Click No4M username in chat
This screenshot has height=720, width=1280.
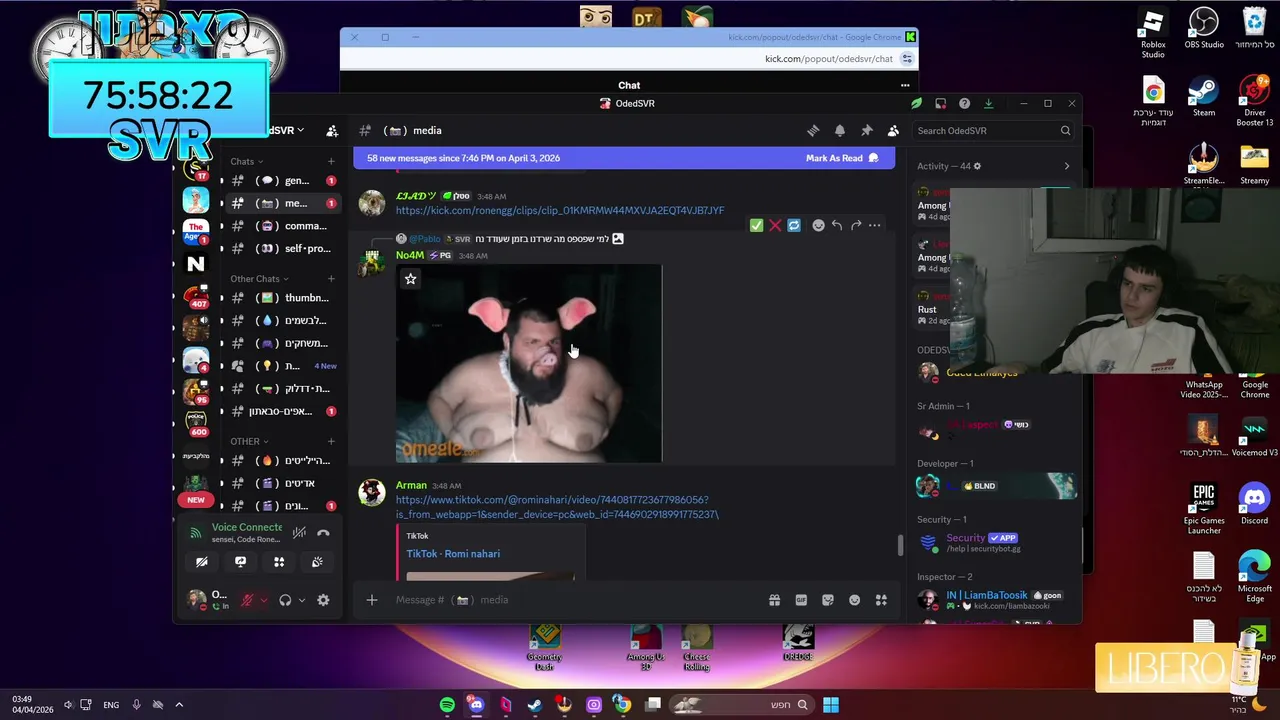[410, 256]
